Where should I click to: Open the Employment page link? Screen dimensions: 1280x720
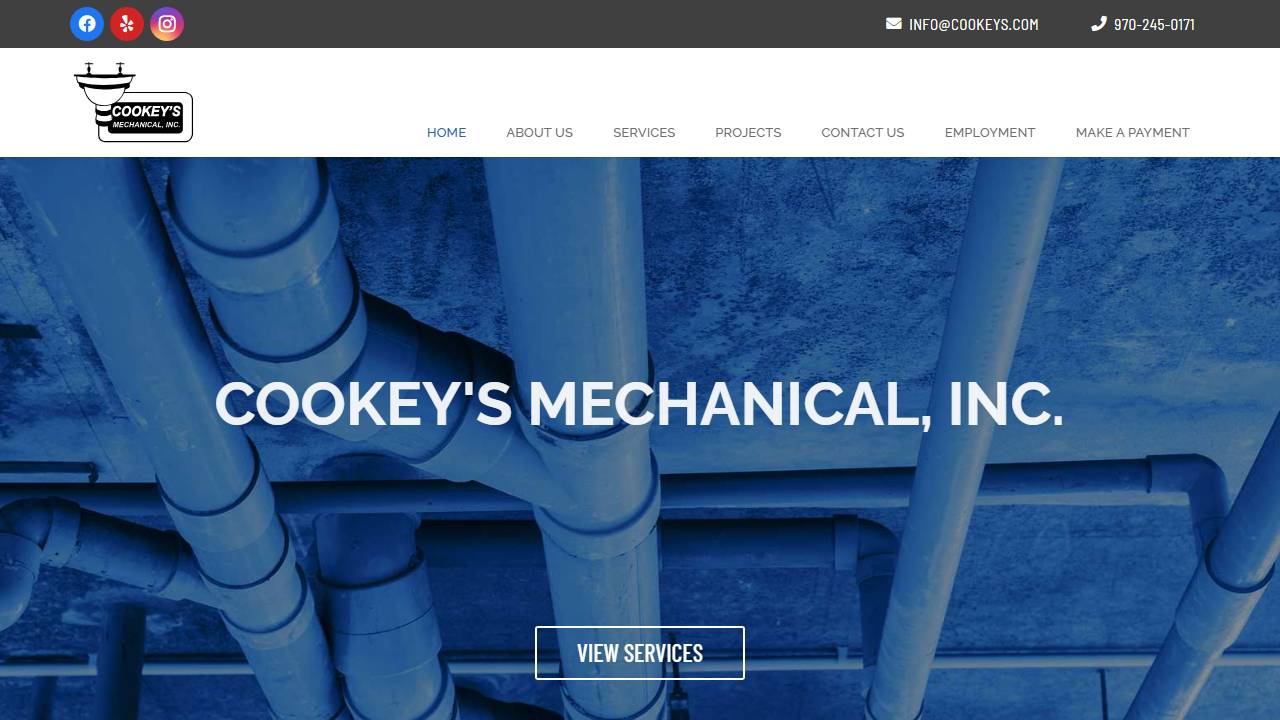tap(990, 132)
